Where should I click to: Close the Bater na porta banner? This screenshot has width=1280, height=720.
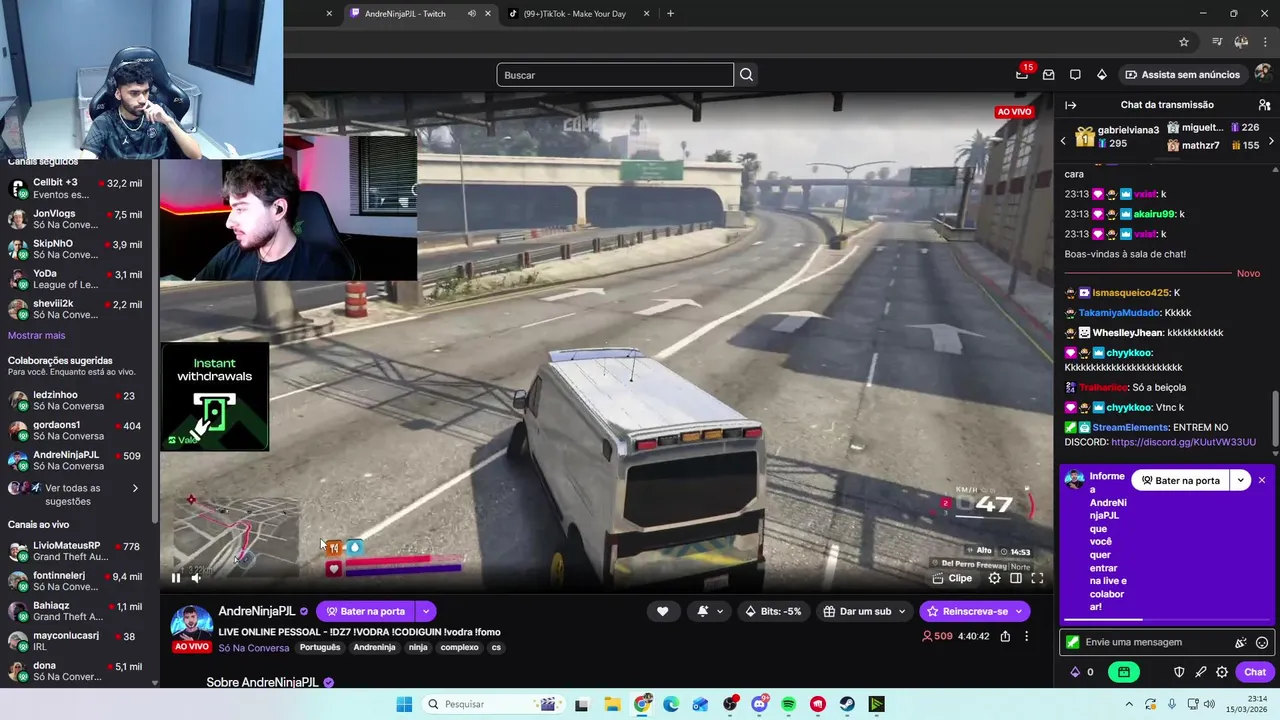tap(1262, 480)
